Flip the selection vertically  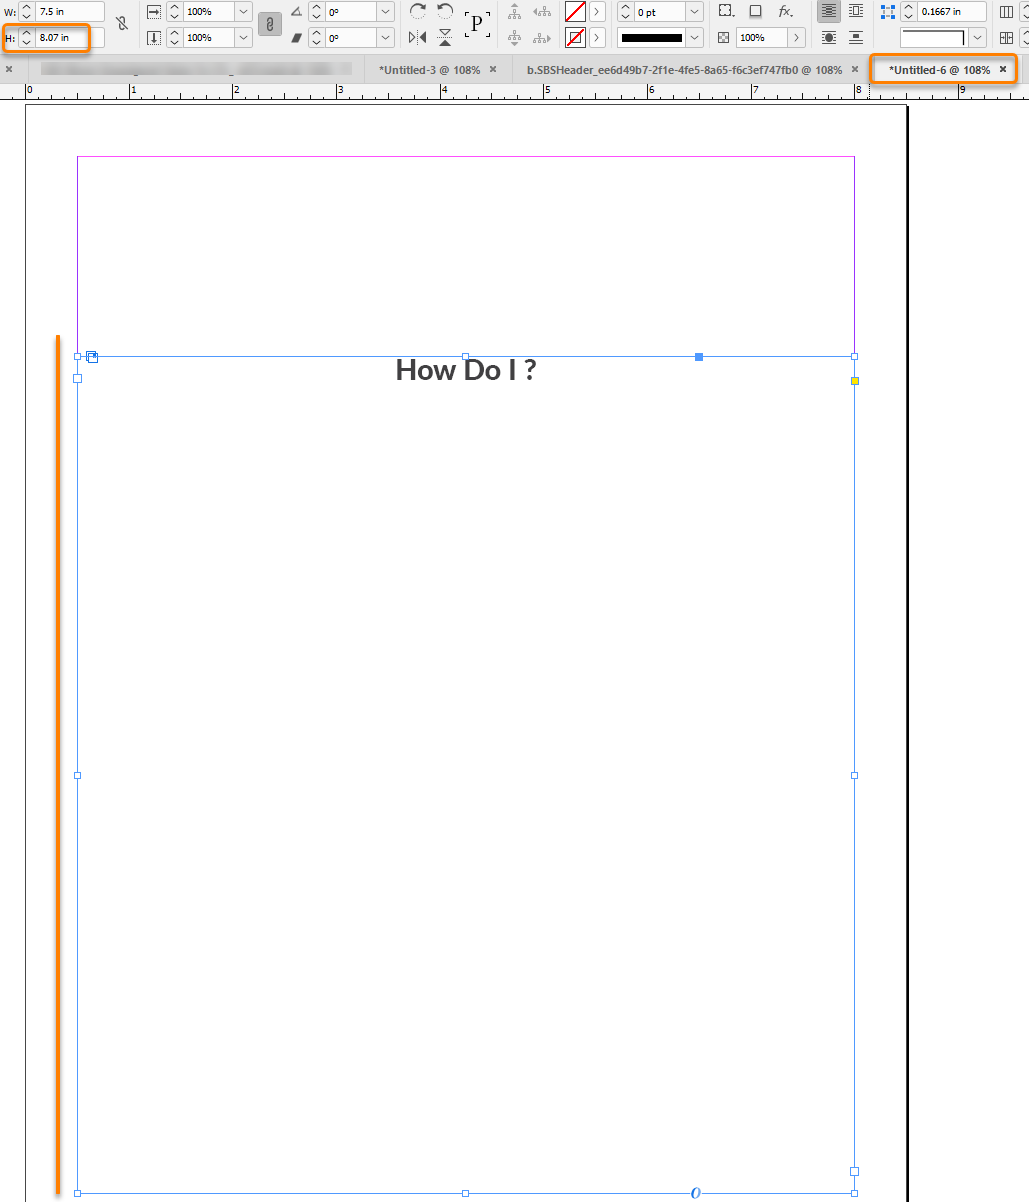click(x=443, y=35)
